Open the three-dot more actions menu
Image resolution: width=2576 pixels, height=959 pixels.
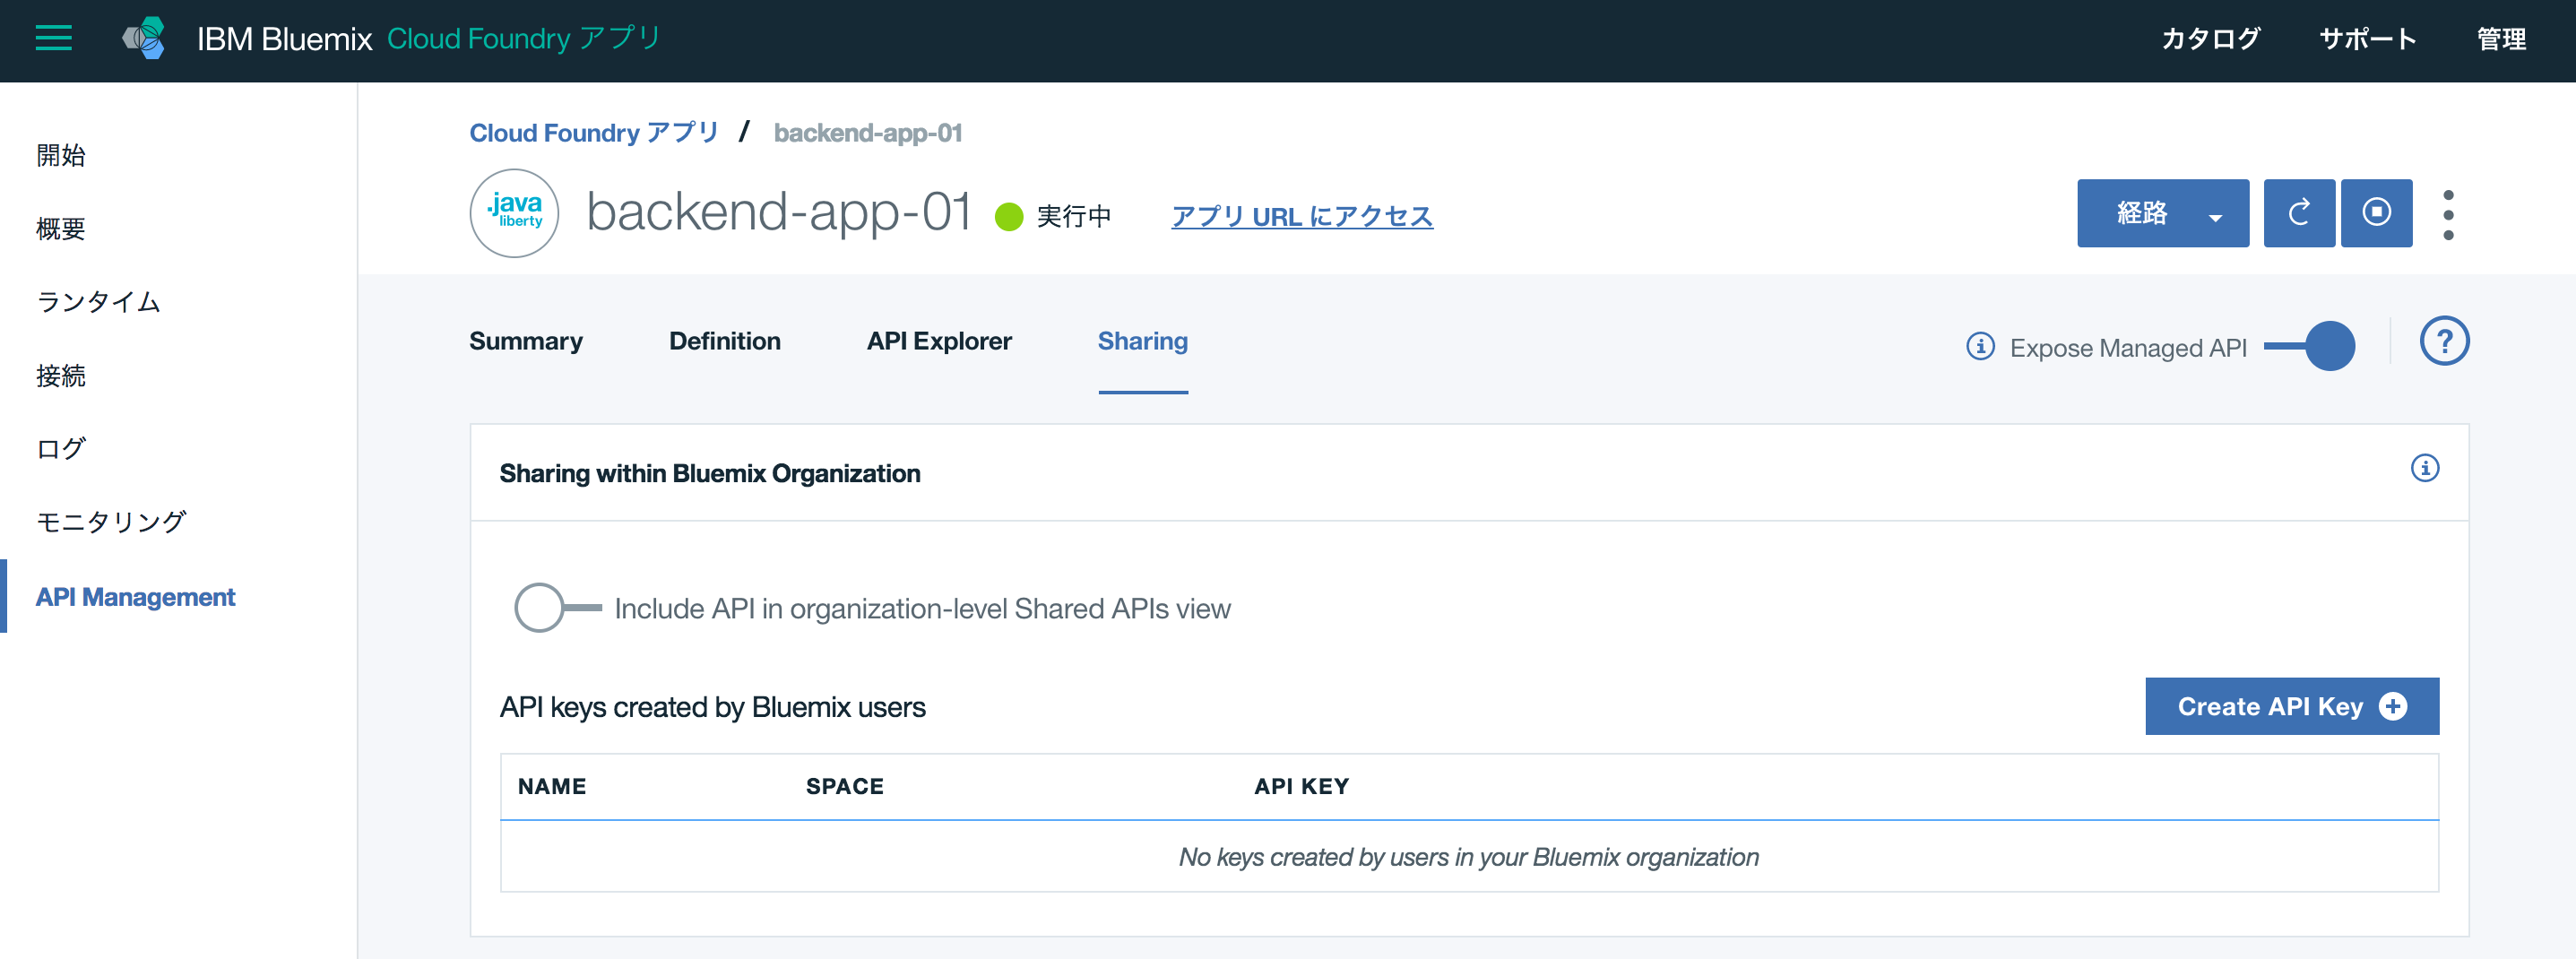pos(2448,214)
